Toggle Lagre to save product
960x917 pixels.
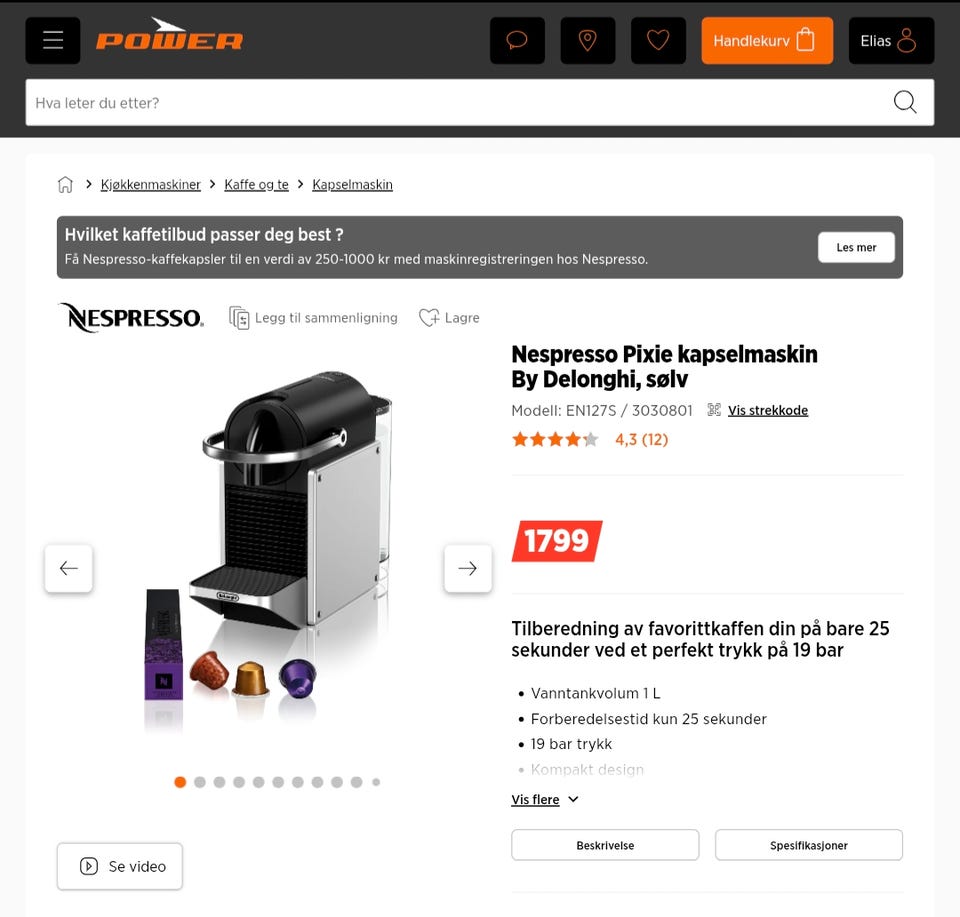tap(449, 318)
